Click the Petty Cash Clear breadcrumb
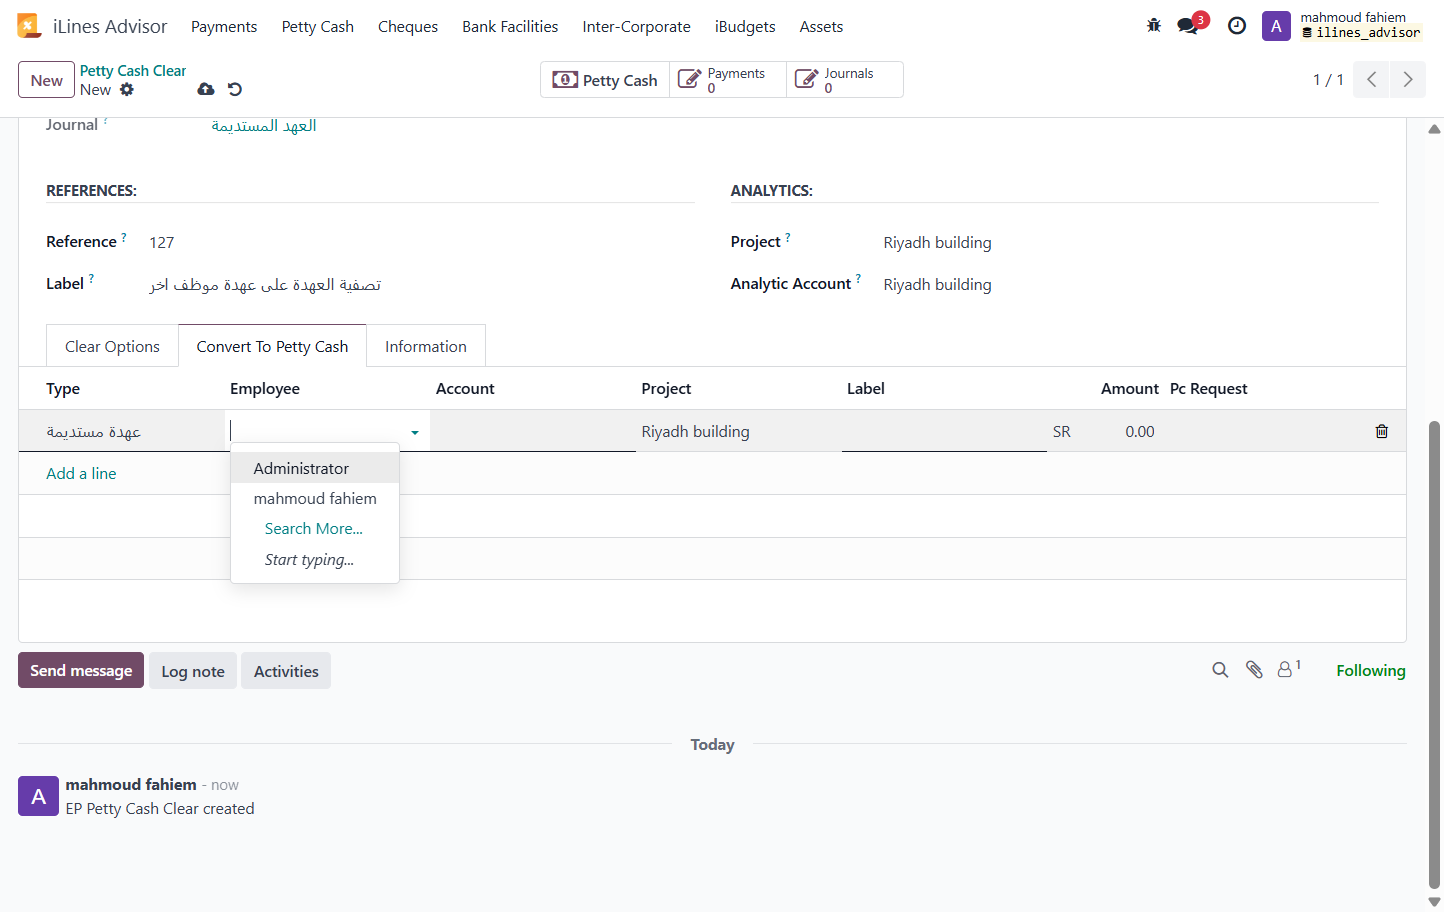Screen dimensions: 1444x912 click(133, 71)
